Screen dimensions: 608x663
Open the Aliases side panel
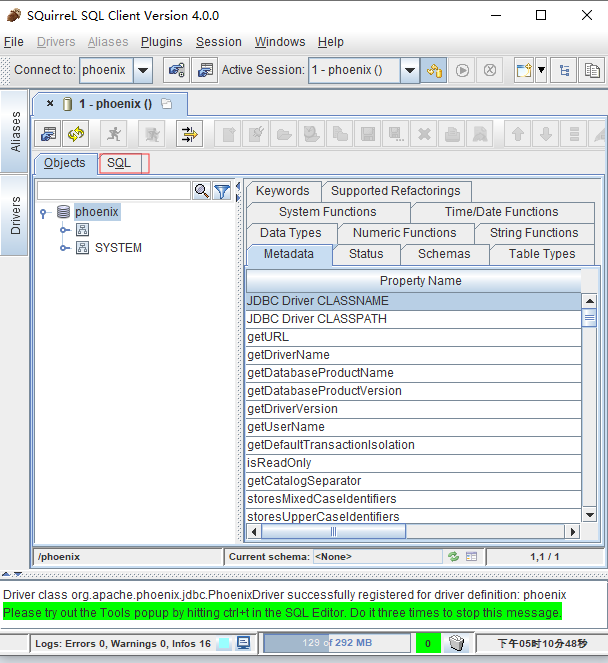[x=15, y=131]
